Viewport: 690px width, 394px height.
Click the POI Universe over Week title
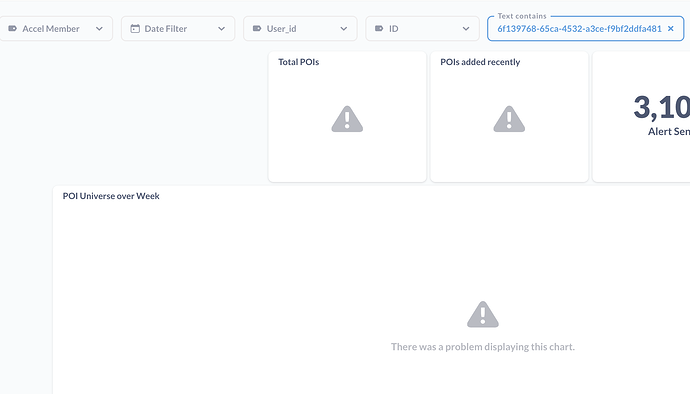111,196
